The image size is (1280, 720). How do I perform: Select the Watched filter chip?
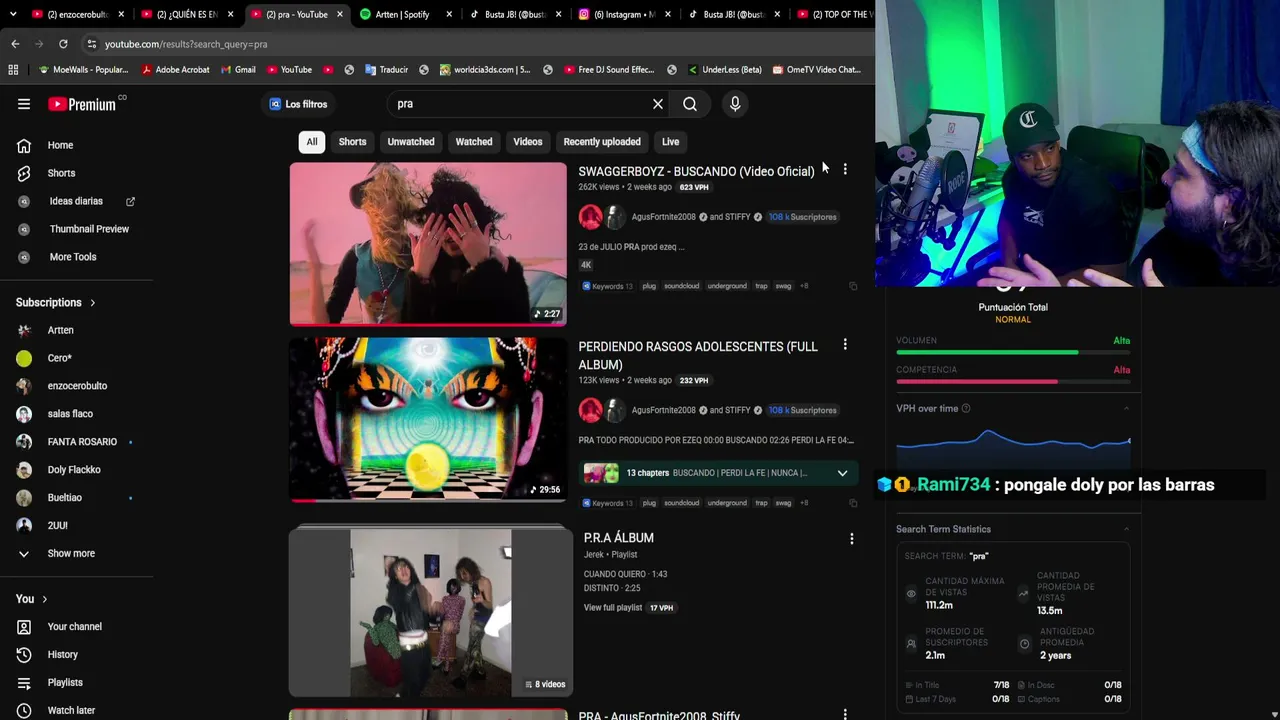(x=474, y=142)
